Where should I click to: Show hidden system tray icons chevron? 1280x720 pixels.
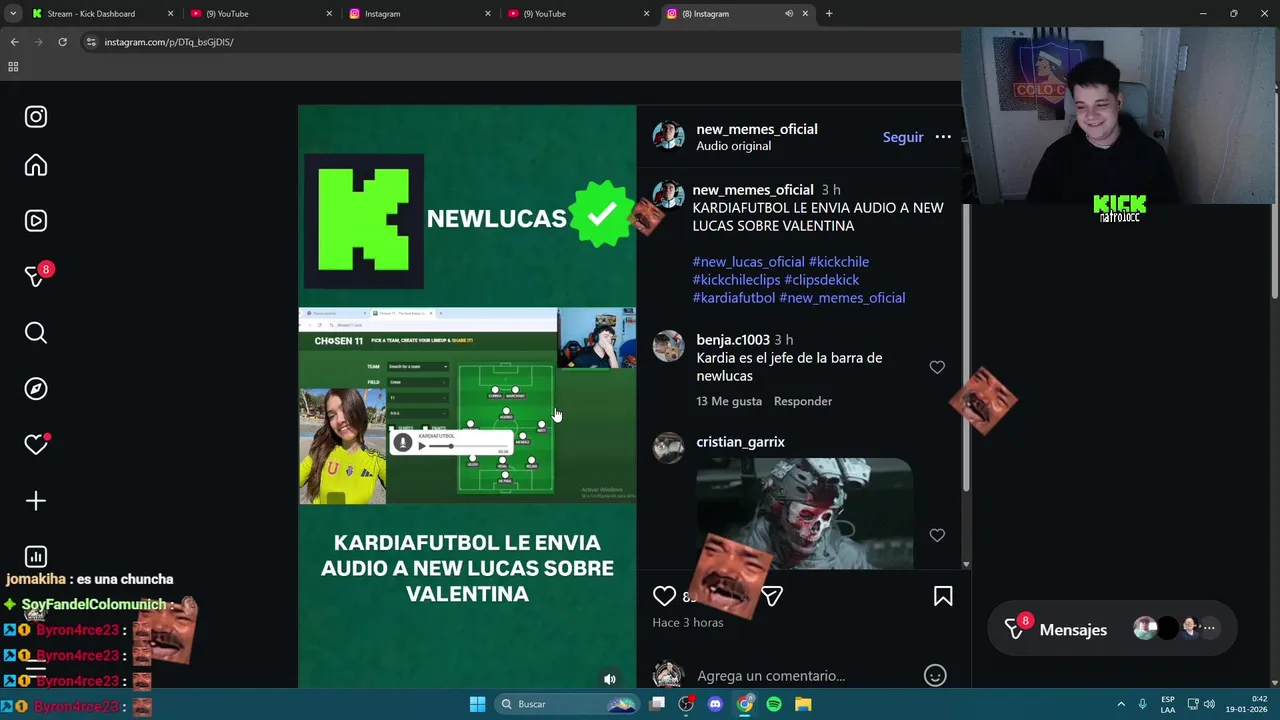pyautogui.click(x=1121, y=704)
